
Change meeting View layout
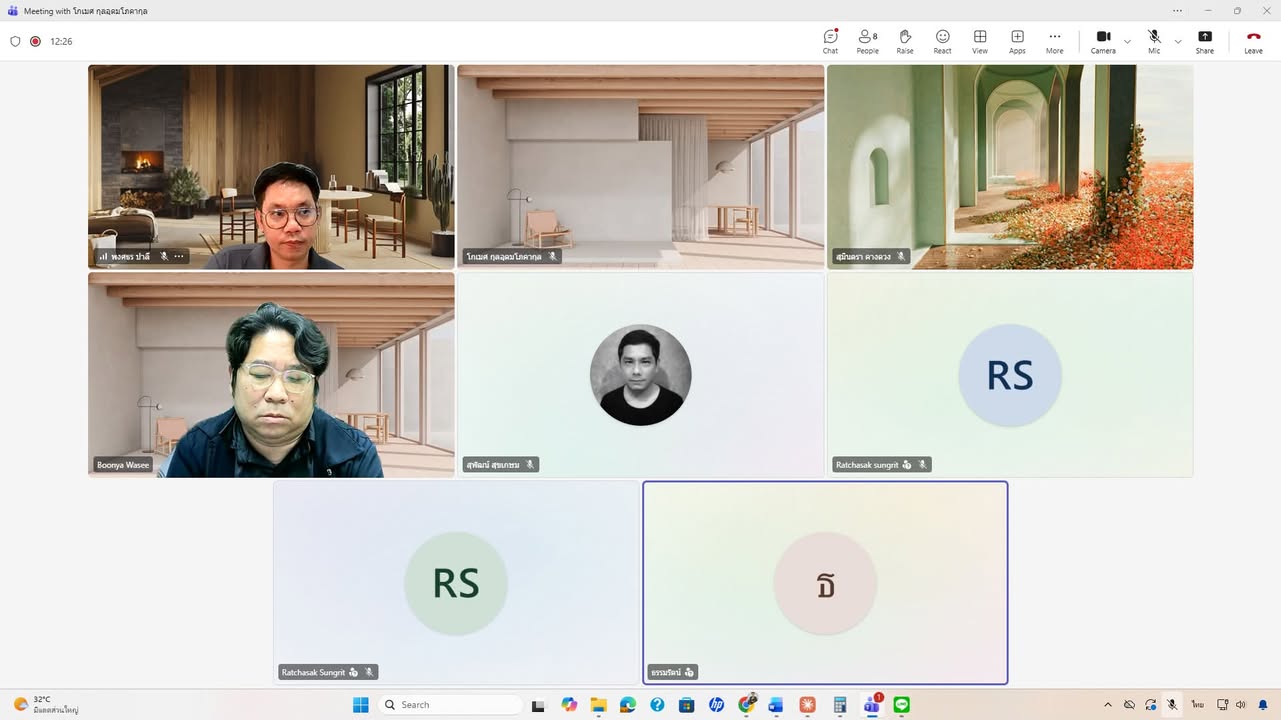980,41
